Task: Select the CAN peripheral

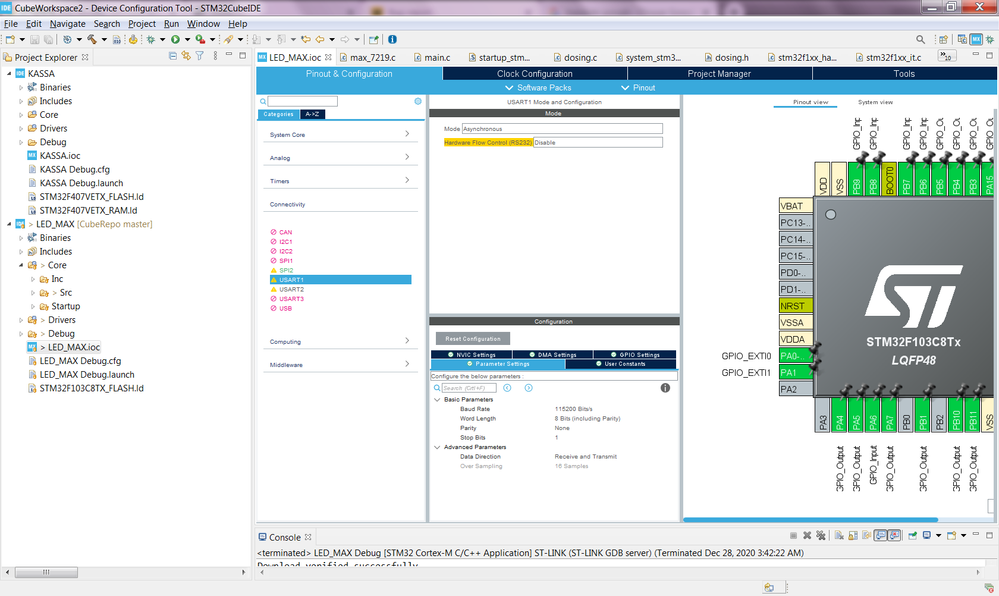Action: pos(285,233)
